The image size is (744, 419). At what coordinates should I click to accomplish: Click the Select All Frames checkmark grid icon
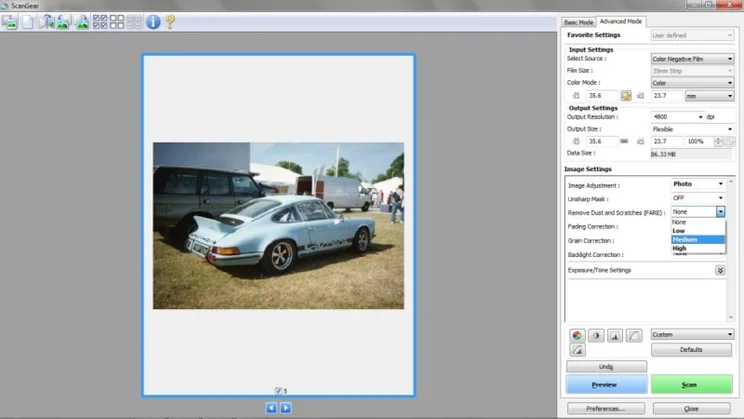tap(100, 21)
